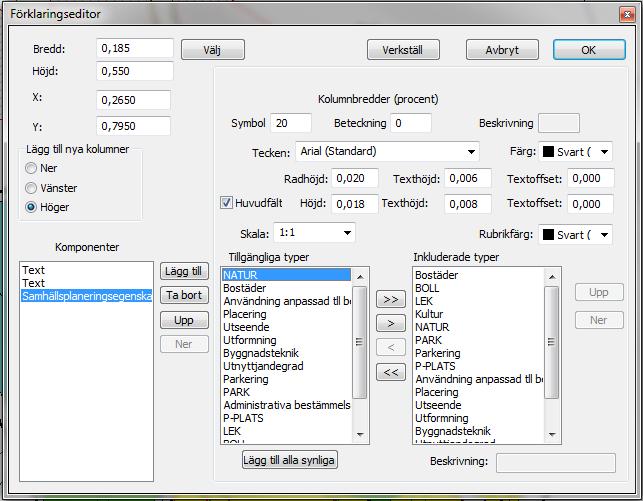Click the Huvudfält row Textoffset field

tap(591, 204)
